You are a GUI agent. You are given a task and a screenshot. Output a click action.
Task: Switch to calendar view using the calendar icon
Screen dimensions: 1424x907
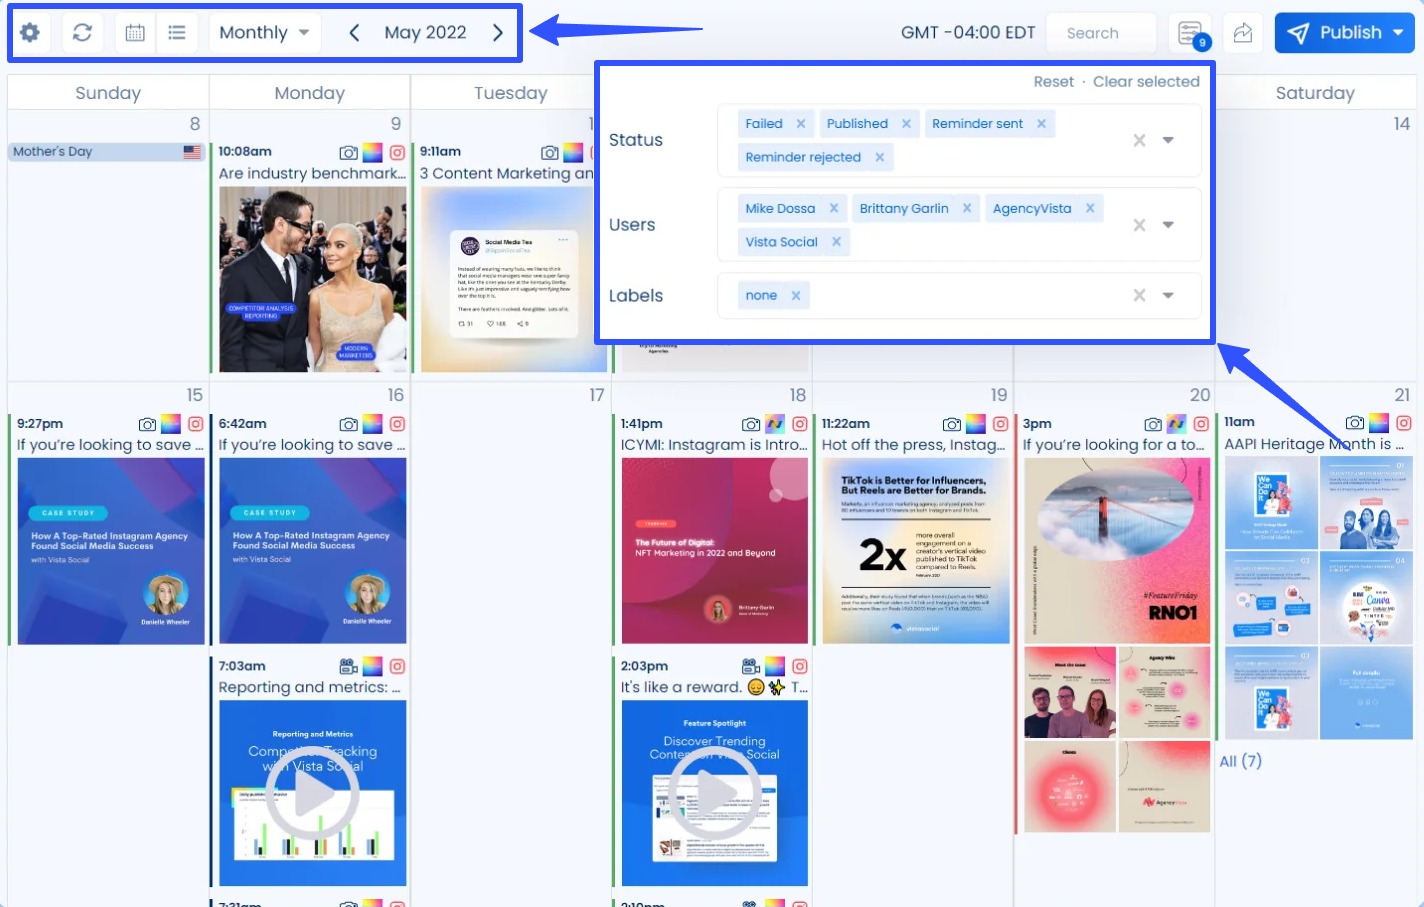click(x=134, y=32)
